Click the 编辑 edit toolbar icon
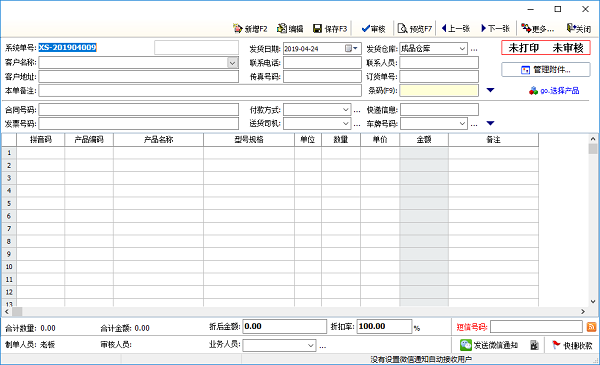 click(x=290, y=29)
